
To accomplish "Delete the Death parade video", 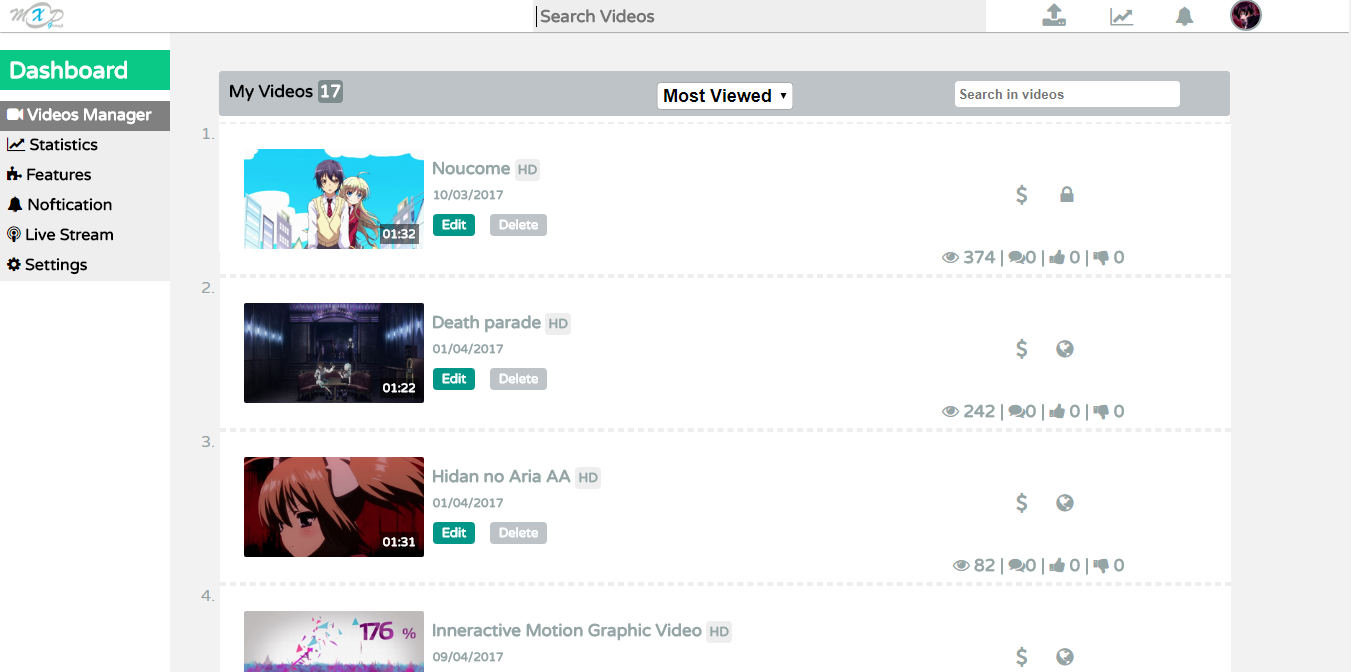I will [x=518, y=379].
